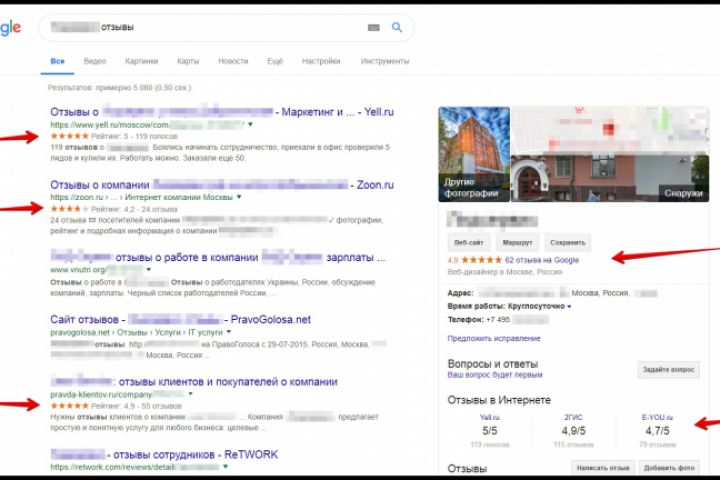The height and width of the screenshot is (480, 720).
Task: Expand the Ещё menu
Action: (x=275, y=61)
